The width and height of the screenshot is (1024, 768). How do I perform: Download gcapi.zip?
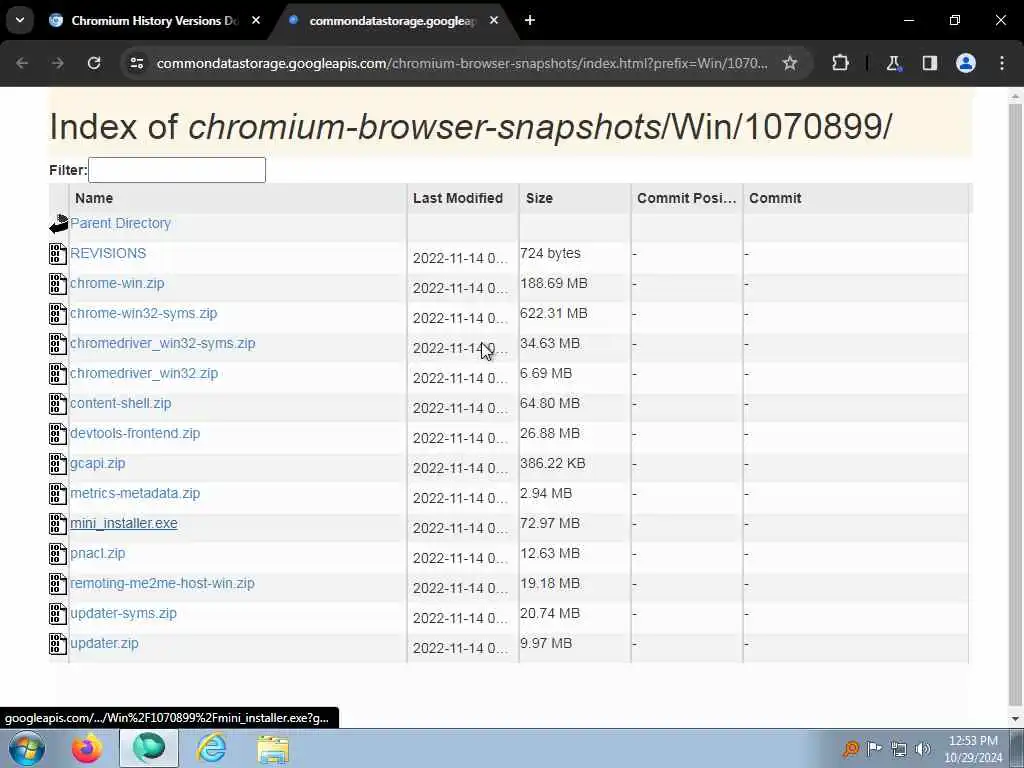coord(97,464)
